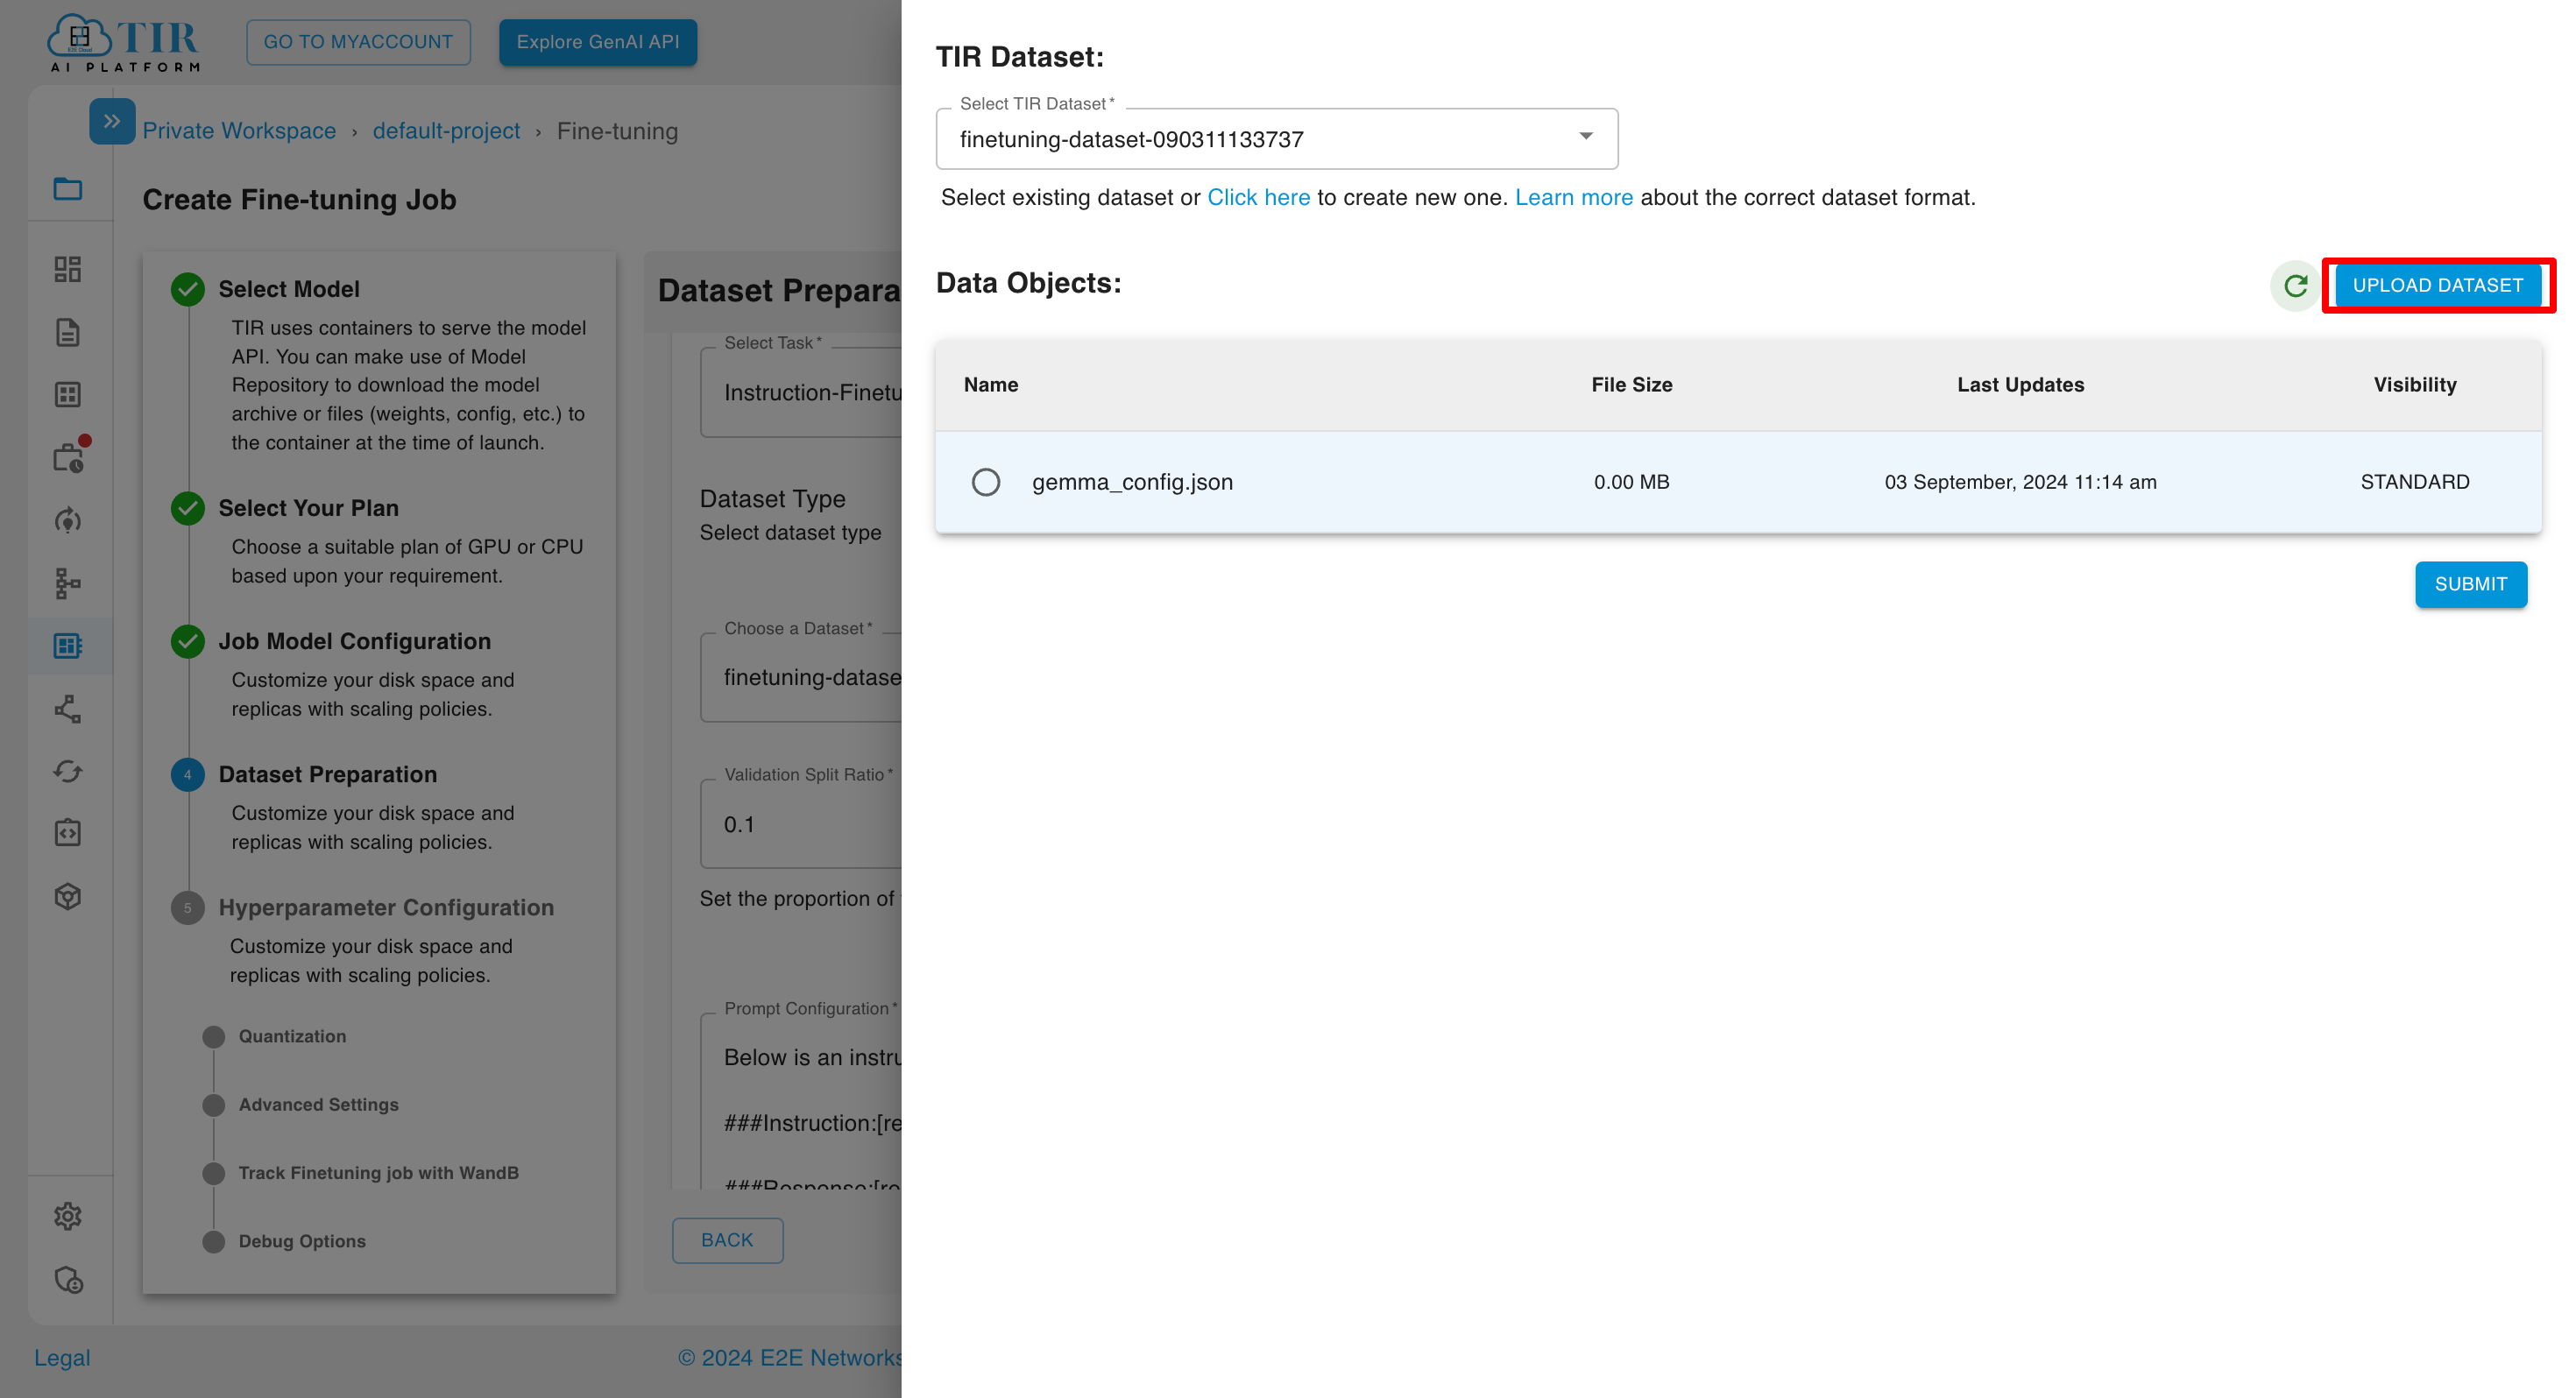Click the STANDARD visibility value
The image size is (2576, 1398).
pyautogui.click(x=2414, y=482)
